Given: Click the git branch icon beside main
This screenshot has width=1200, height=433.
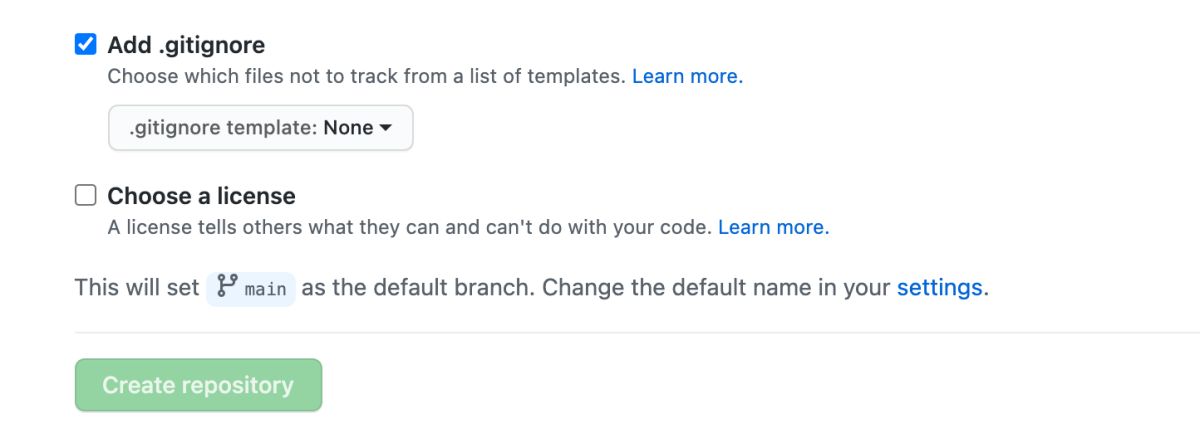Looking at the screenshot, I should point(226,288).
